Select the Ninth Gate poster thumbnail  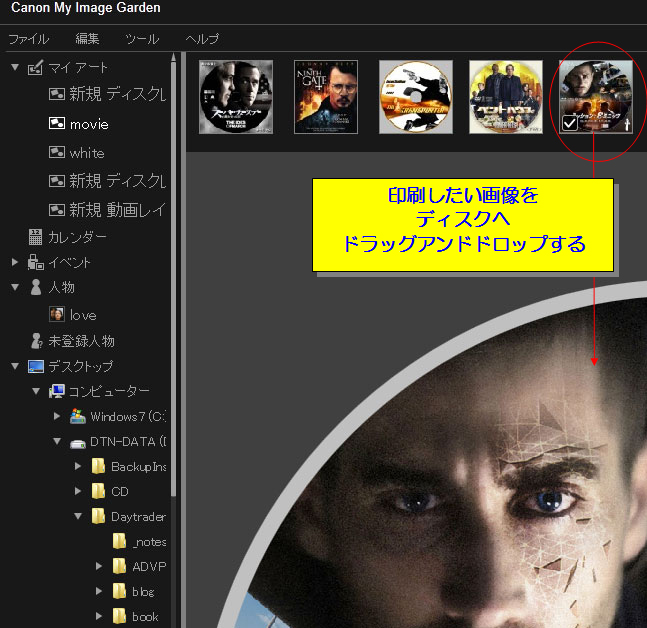(326, 97)
